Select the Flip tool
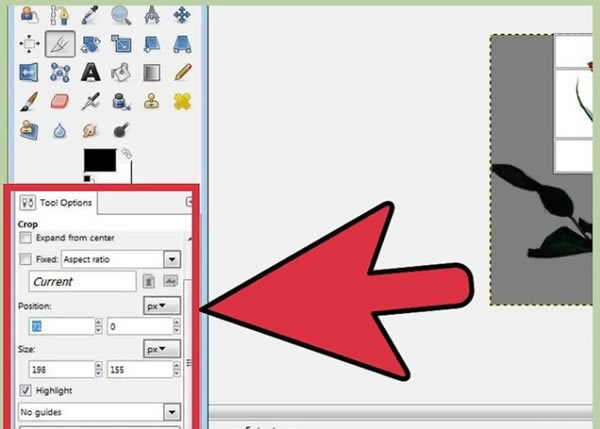Screen dimensions: 600x429 (29, 73)
